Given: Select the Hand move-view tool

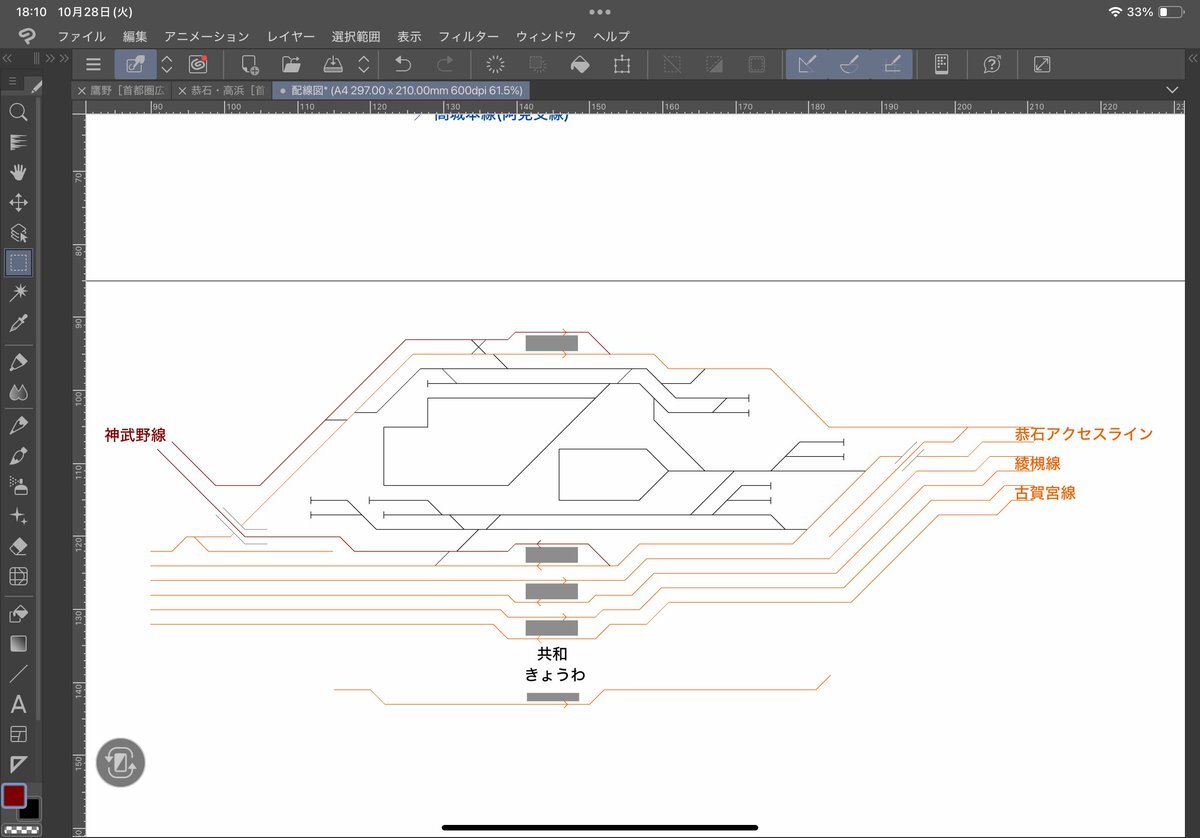Looking at the screenshot, I should pos(18,172).
